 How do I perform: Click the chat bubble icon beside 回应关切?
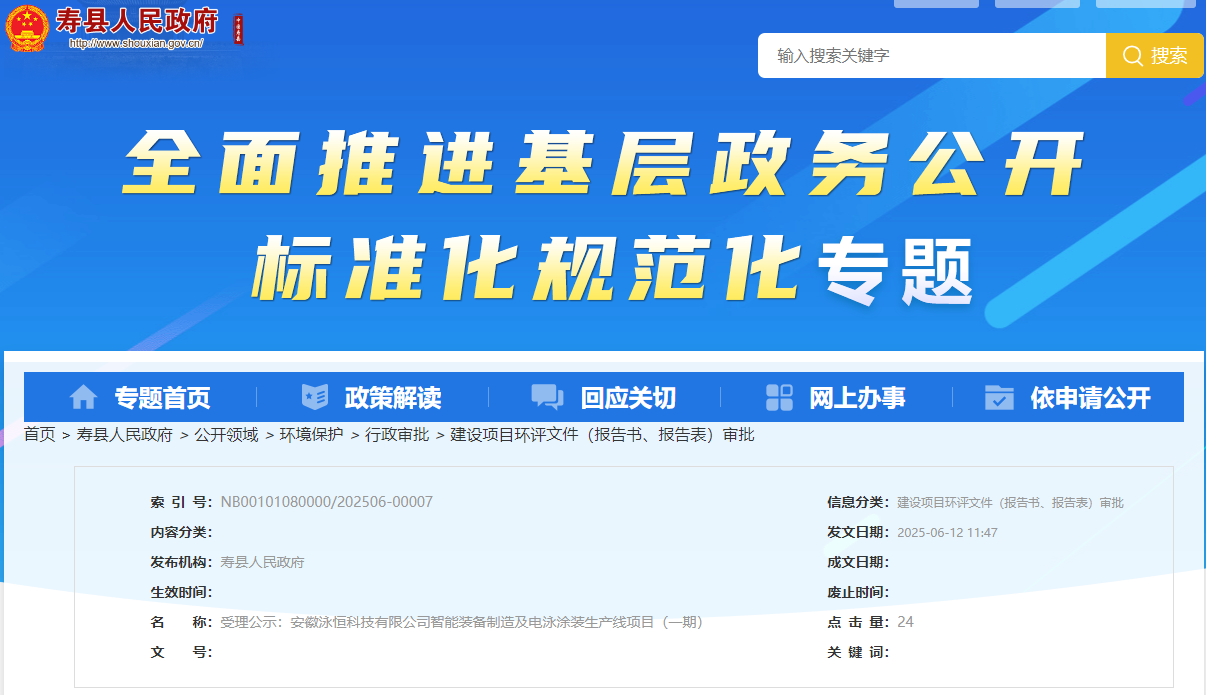point(547,397)
